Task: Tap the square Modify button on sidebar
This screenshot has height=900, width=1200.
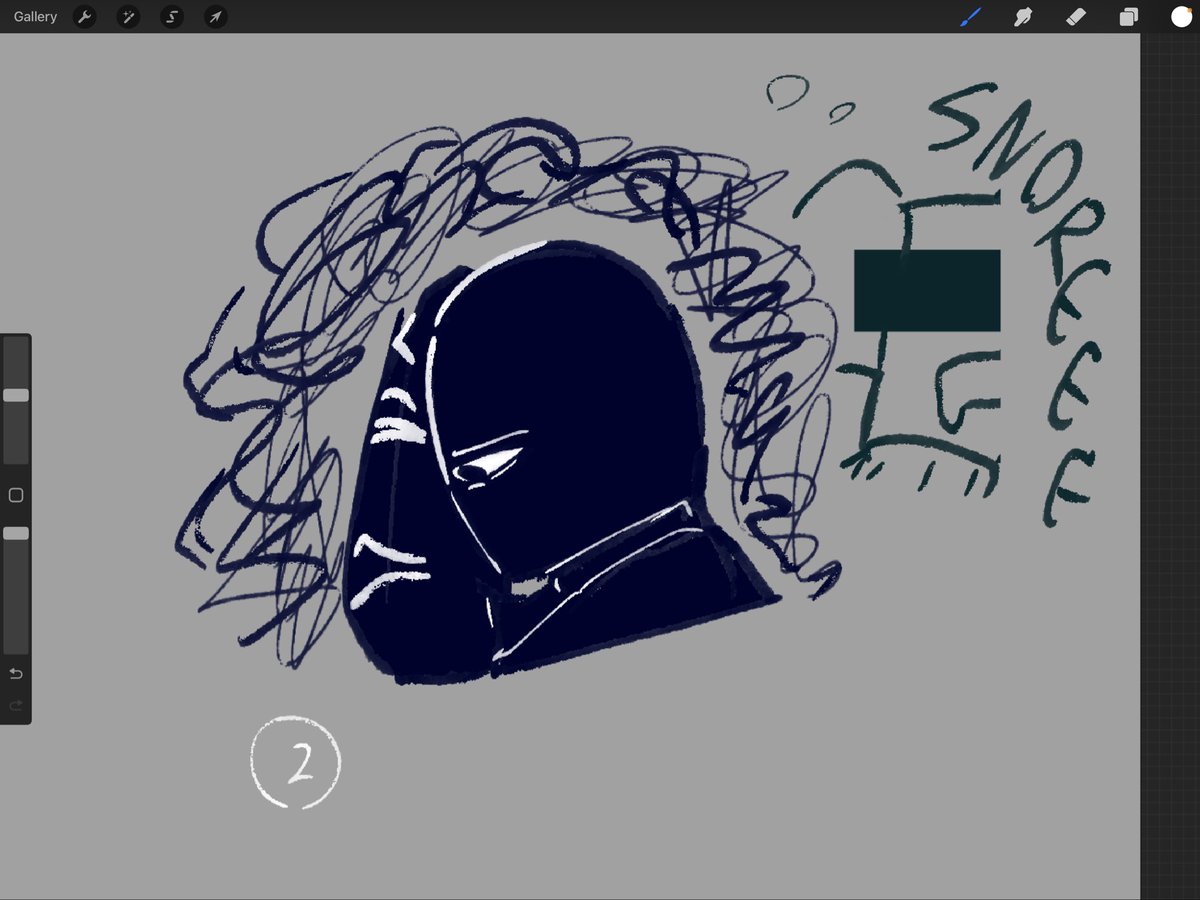Action: [15, 495]
